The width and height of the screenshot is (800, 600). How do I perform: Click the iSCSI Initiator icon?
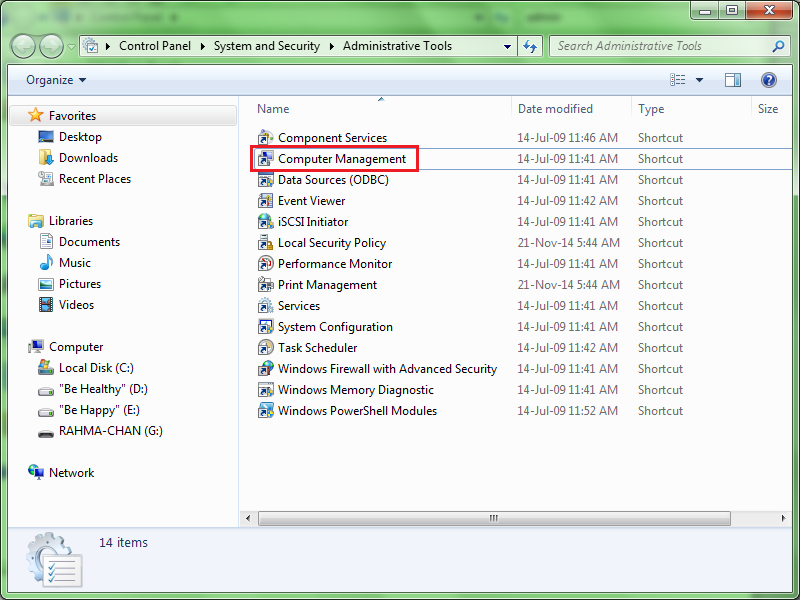(x=265, y=221)
